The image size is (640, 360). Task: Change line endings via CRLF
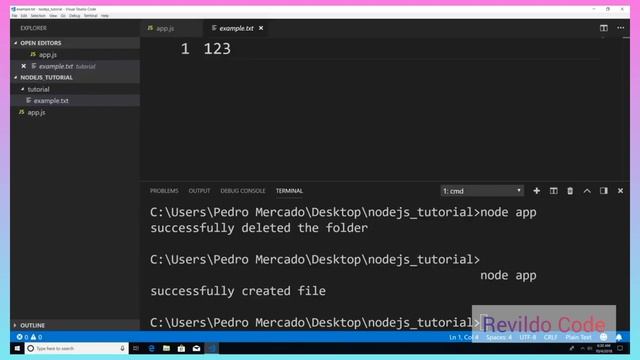(x=550, y=337)
